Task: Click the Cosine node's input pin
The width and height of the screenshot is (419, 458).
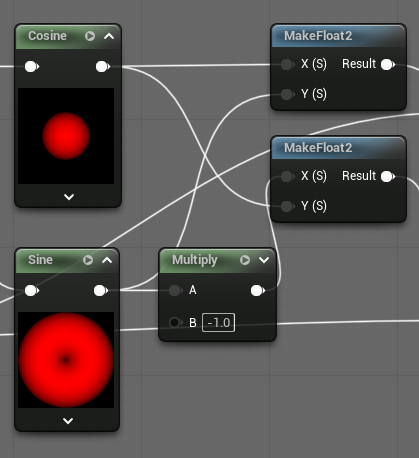Action: click(x=32, y=67)
